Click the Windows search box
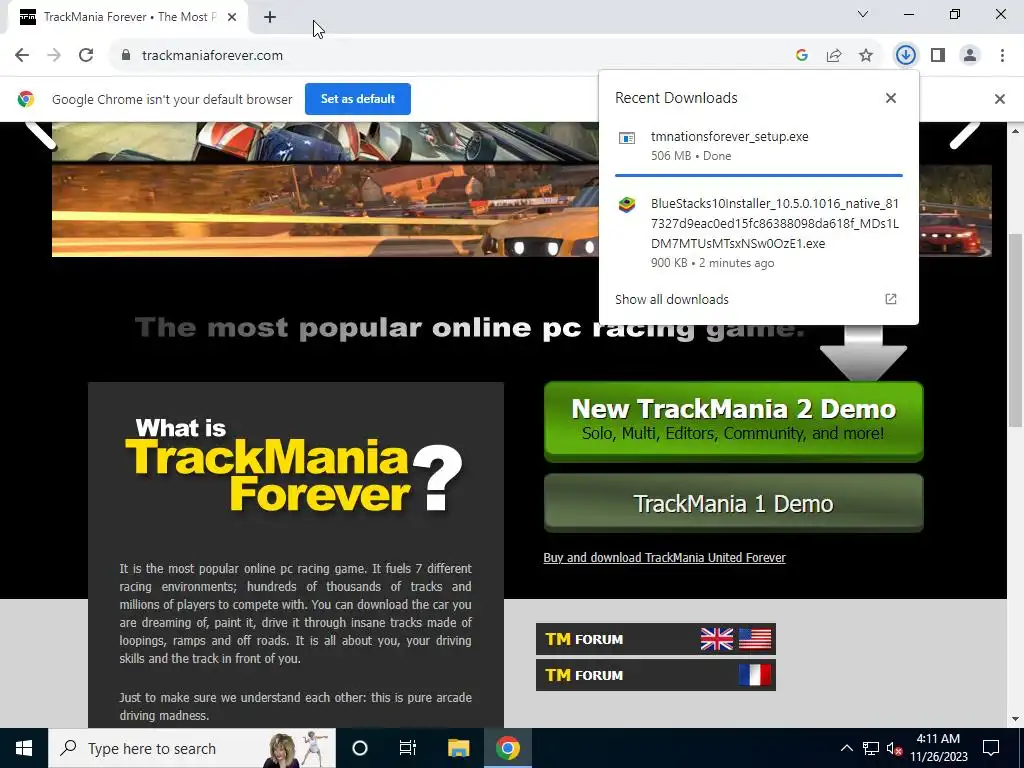 (x=192, y=748)
